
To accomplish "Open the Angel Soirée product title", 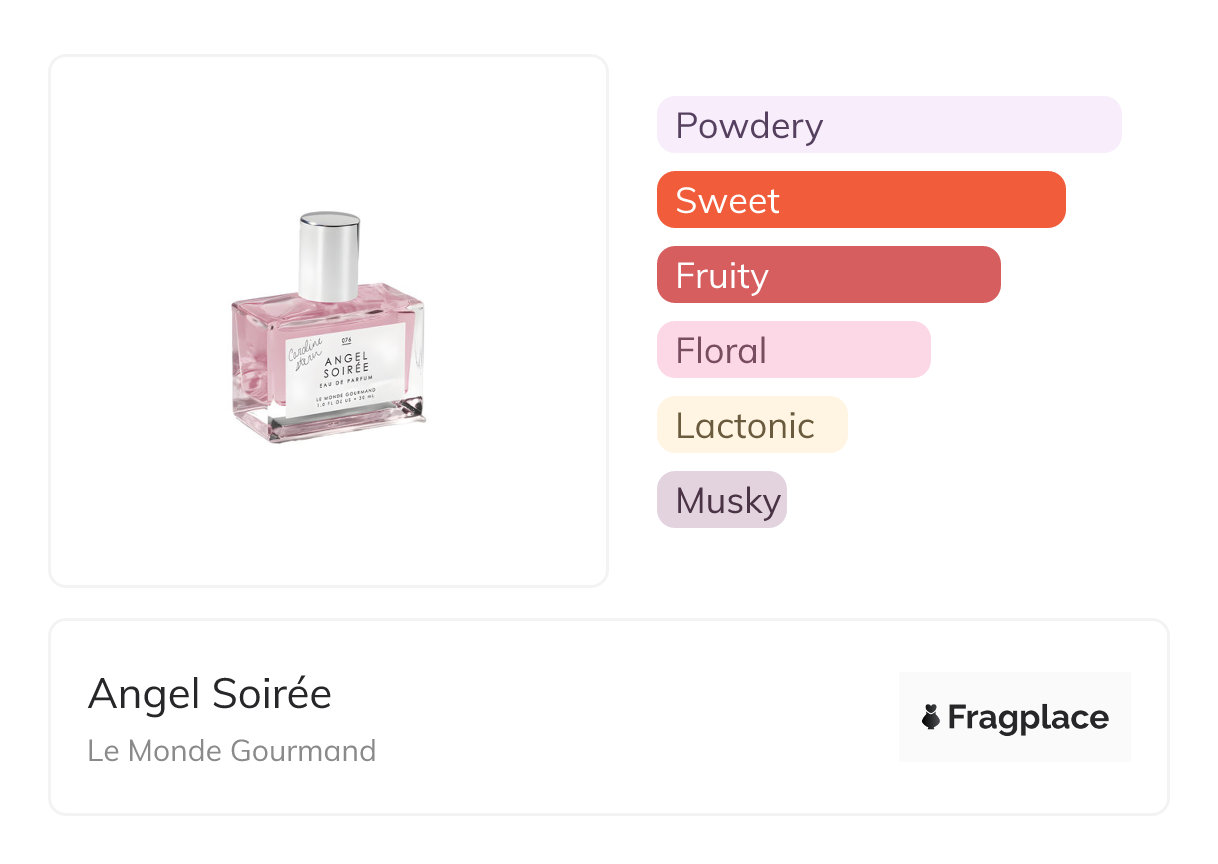I will click(x=209, y=694).
